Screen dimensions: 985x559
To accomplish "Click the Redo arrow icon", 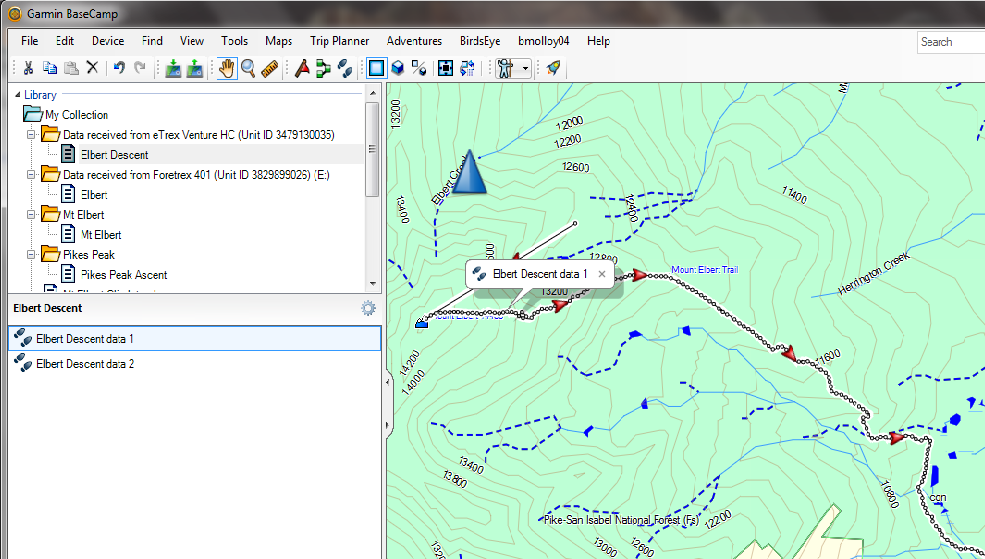I will coord(140,68).
